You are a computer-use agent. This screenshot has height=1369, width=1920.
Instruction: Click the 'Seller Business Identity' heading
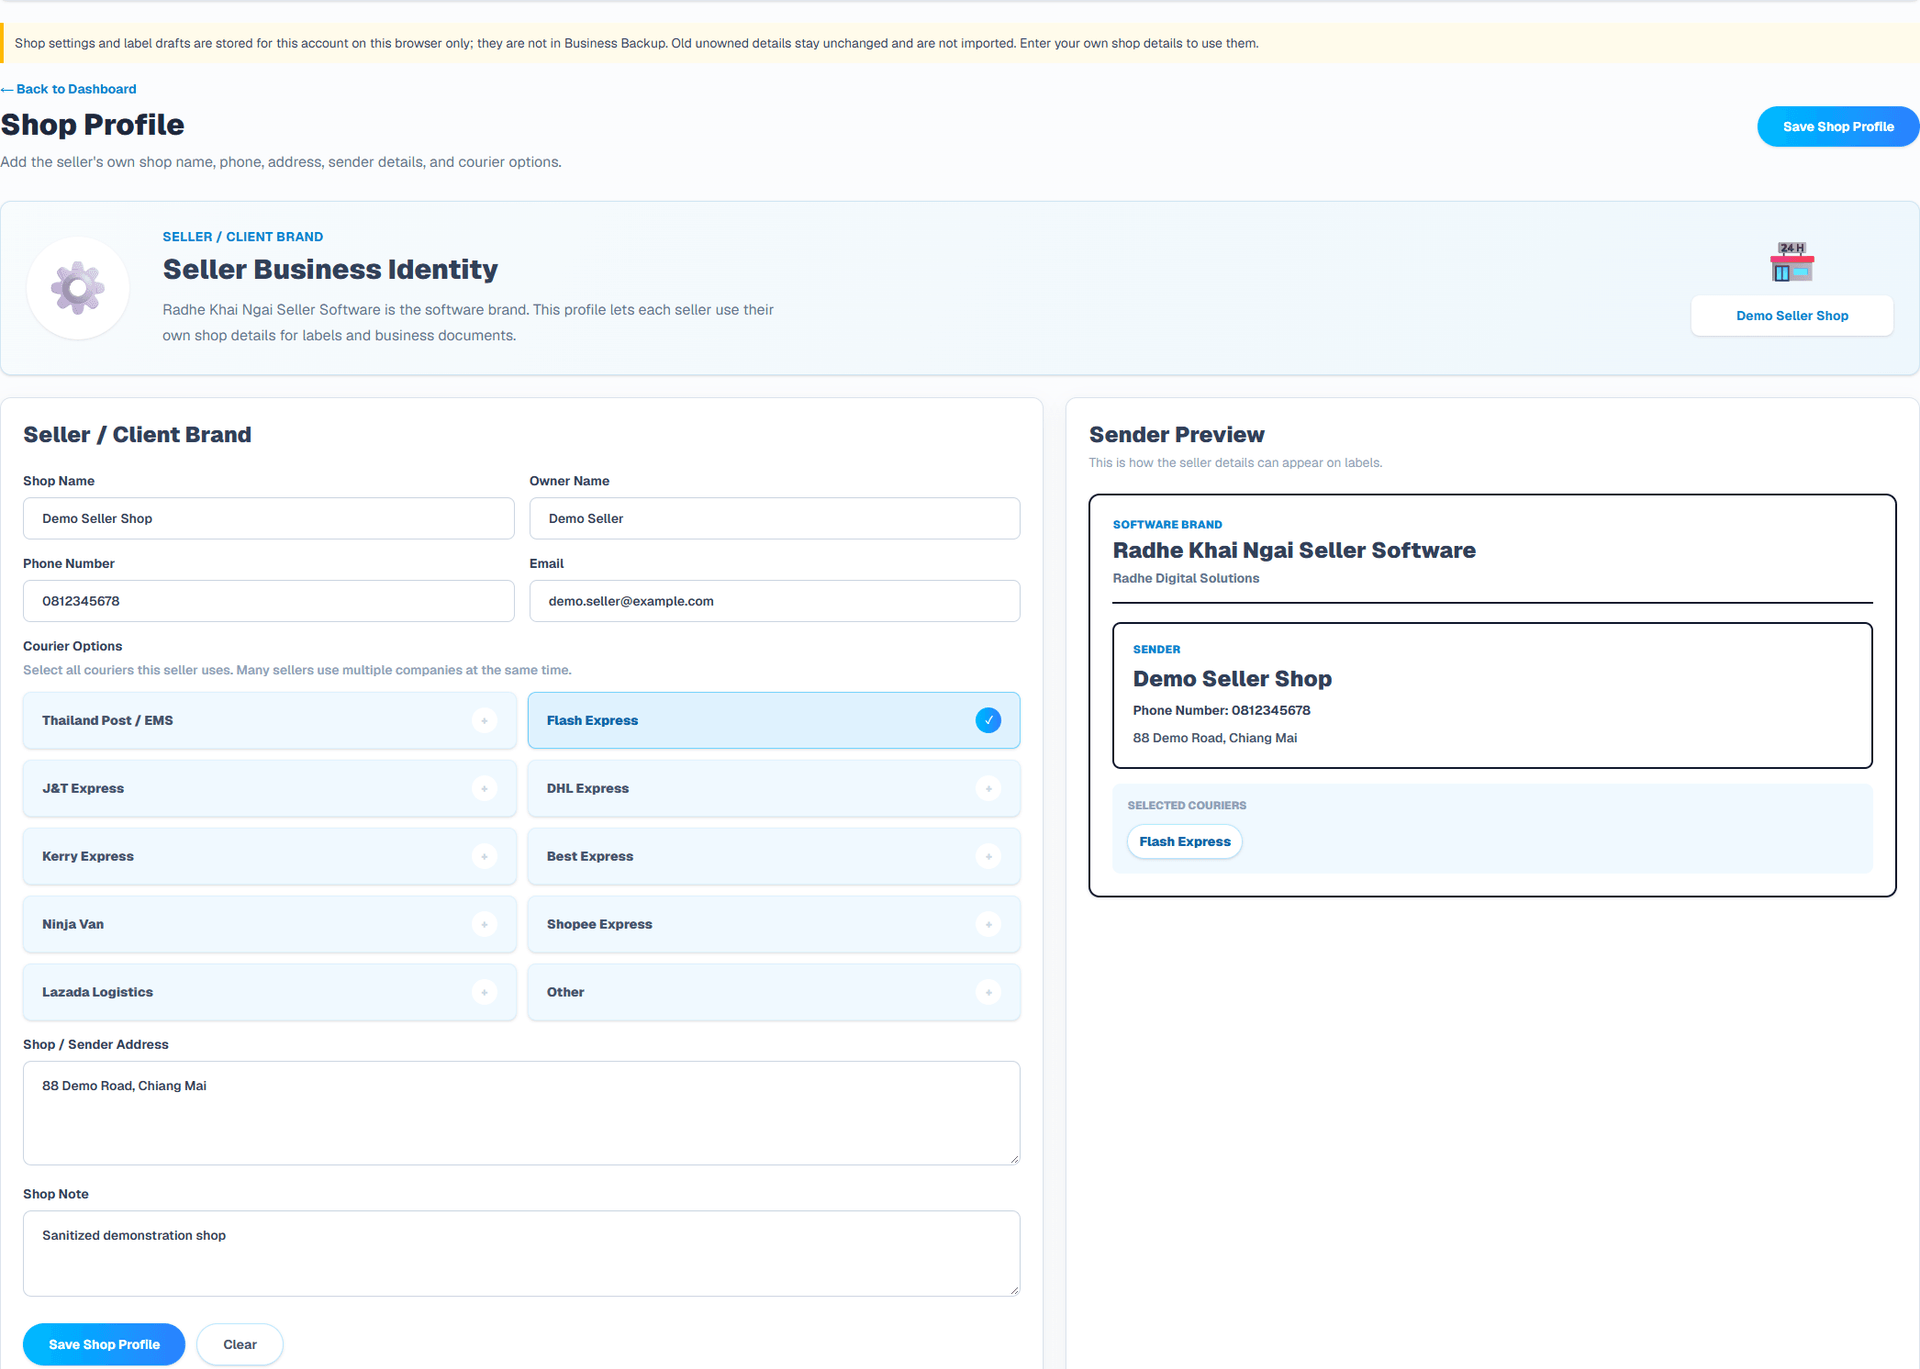(x=330, y=270)
